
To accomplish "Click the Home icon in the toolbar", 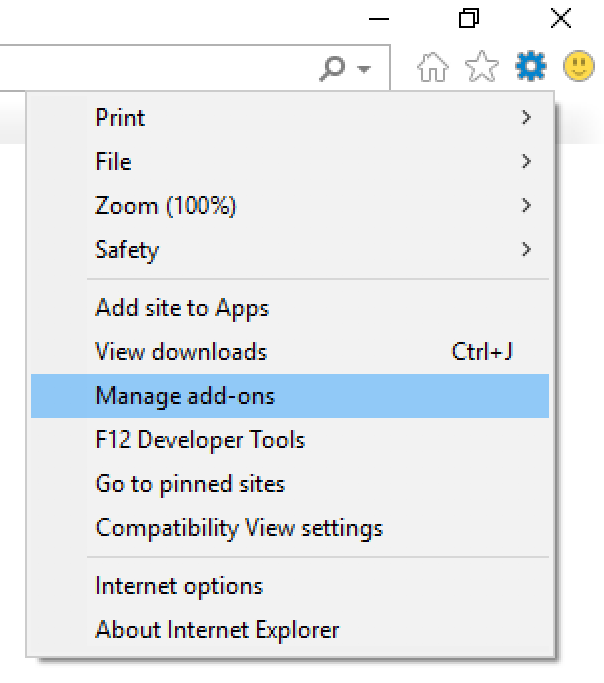I will click(432, 67).
